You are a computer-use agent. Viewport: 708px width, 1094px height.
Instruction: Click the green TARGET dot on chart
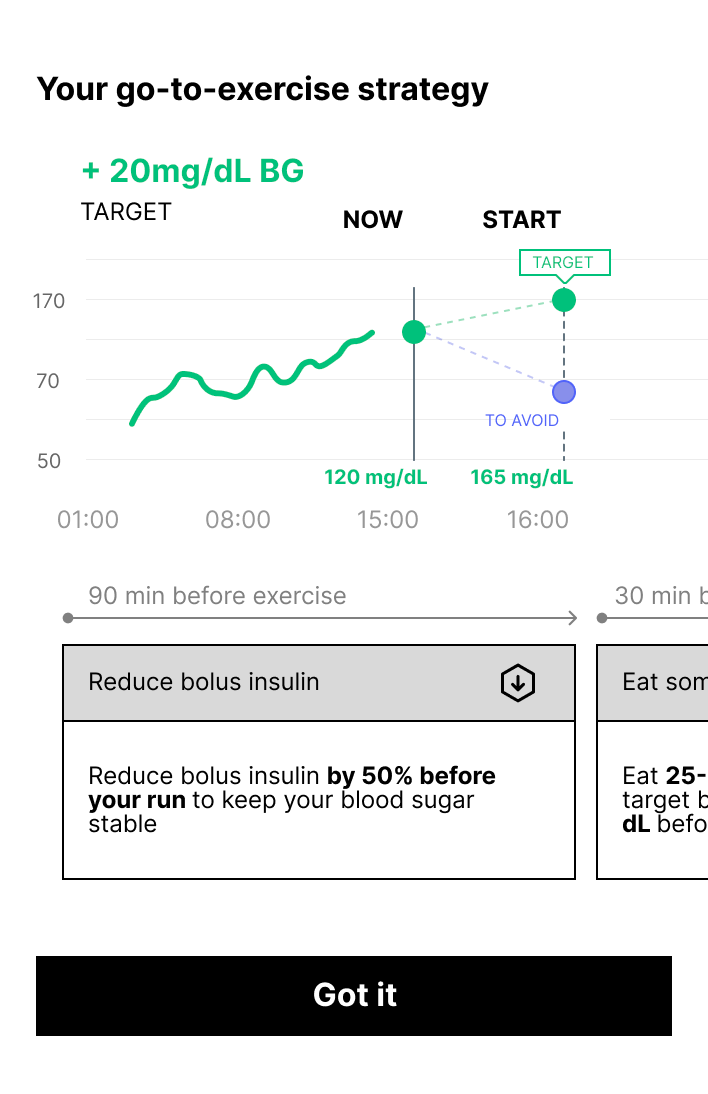tap(564, 300)
